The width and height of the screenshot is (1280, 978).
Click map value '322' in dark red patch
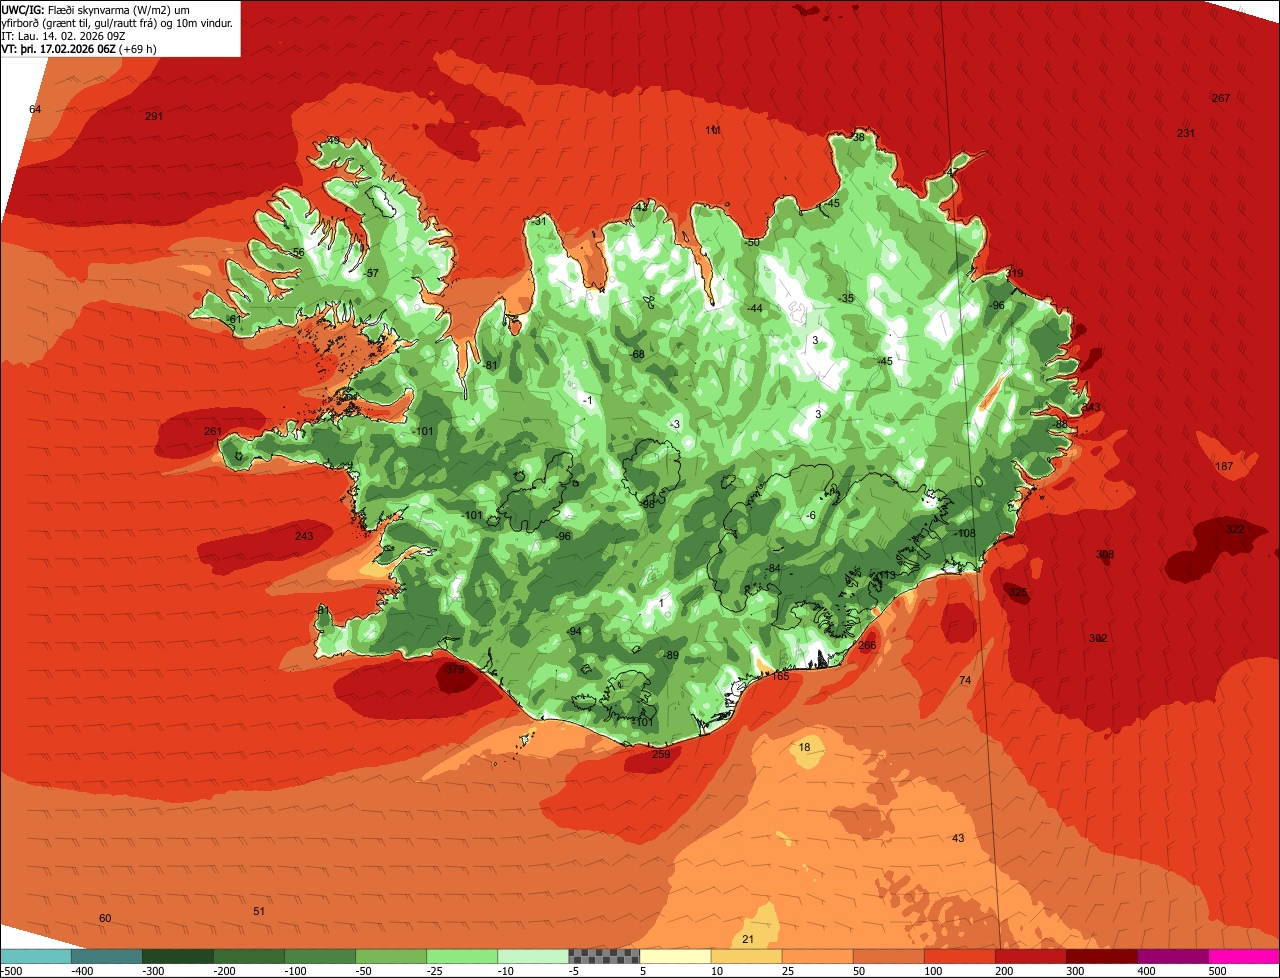click(1235, 529)
